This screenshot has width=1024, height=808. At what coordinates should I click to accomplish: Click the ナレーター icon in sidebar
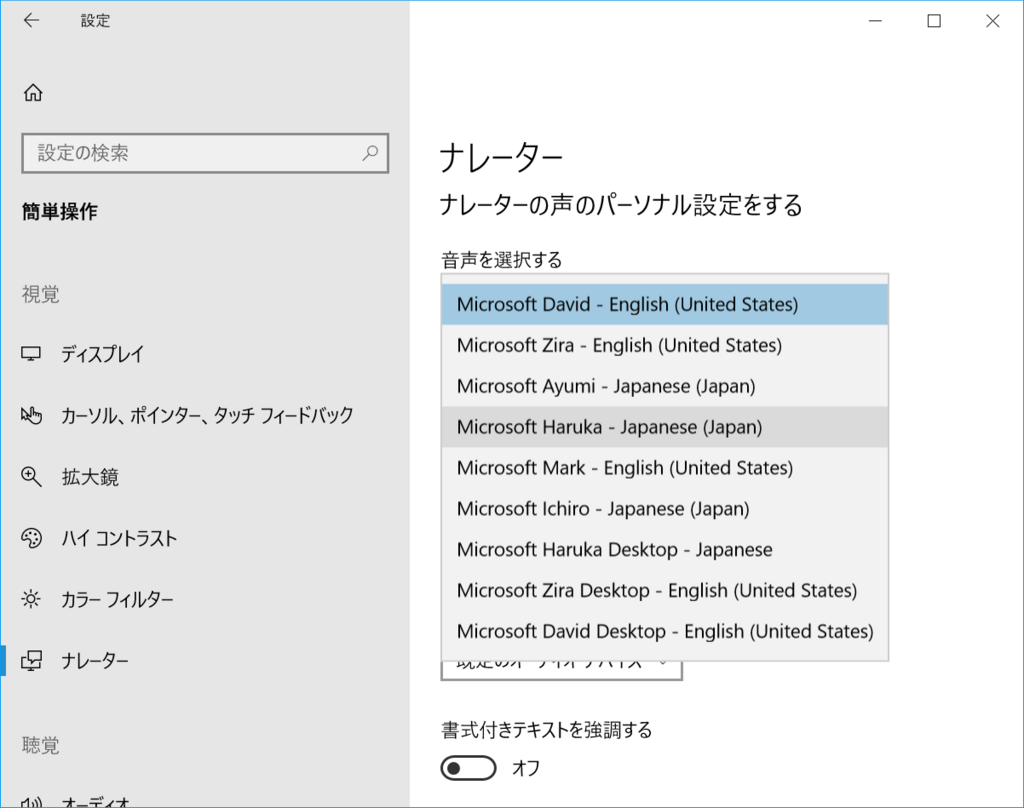tap(31, 660)
